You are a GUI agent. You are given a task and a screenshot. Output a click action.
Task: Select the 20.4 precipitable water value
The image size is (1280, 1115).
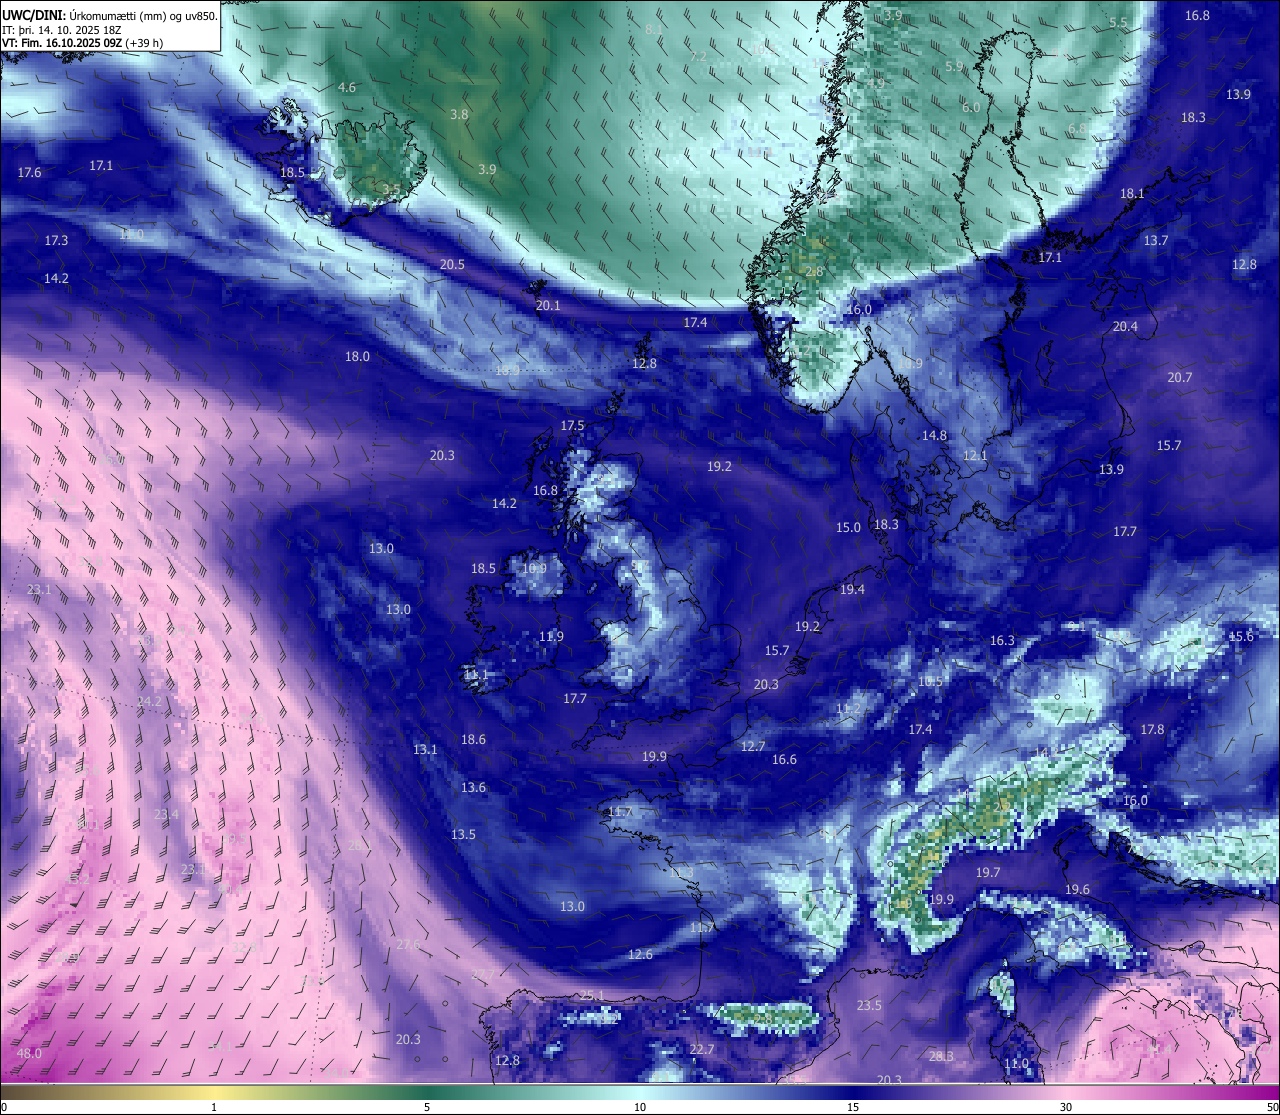1125,326
